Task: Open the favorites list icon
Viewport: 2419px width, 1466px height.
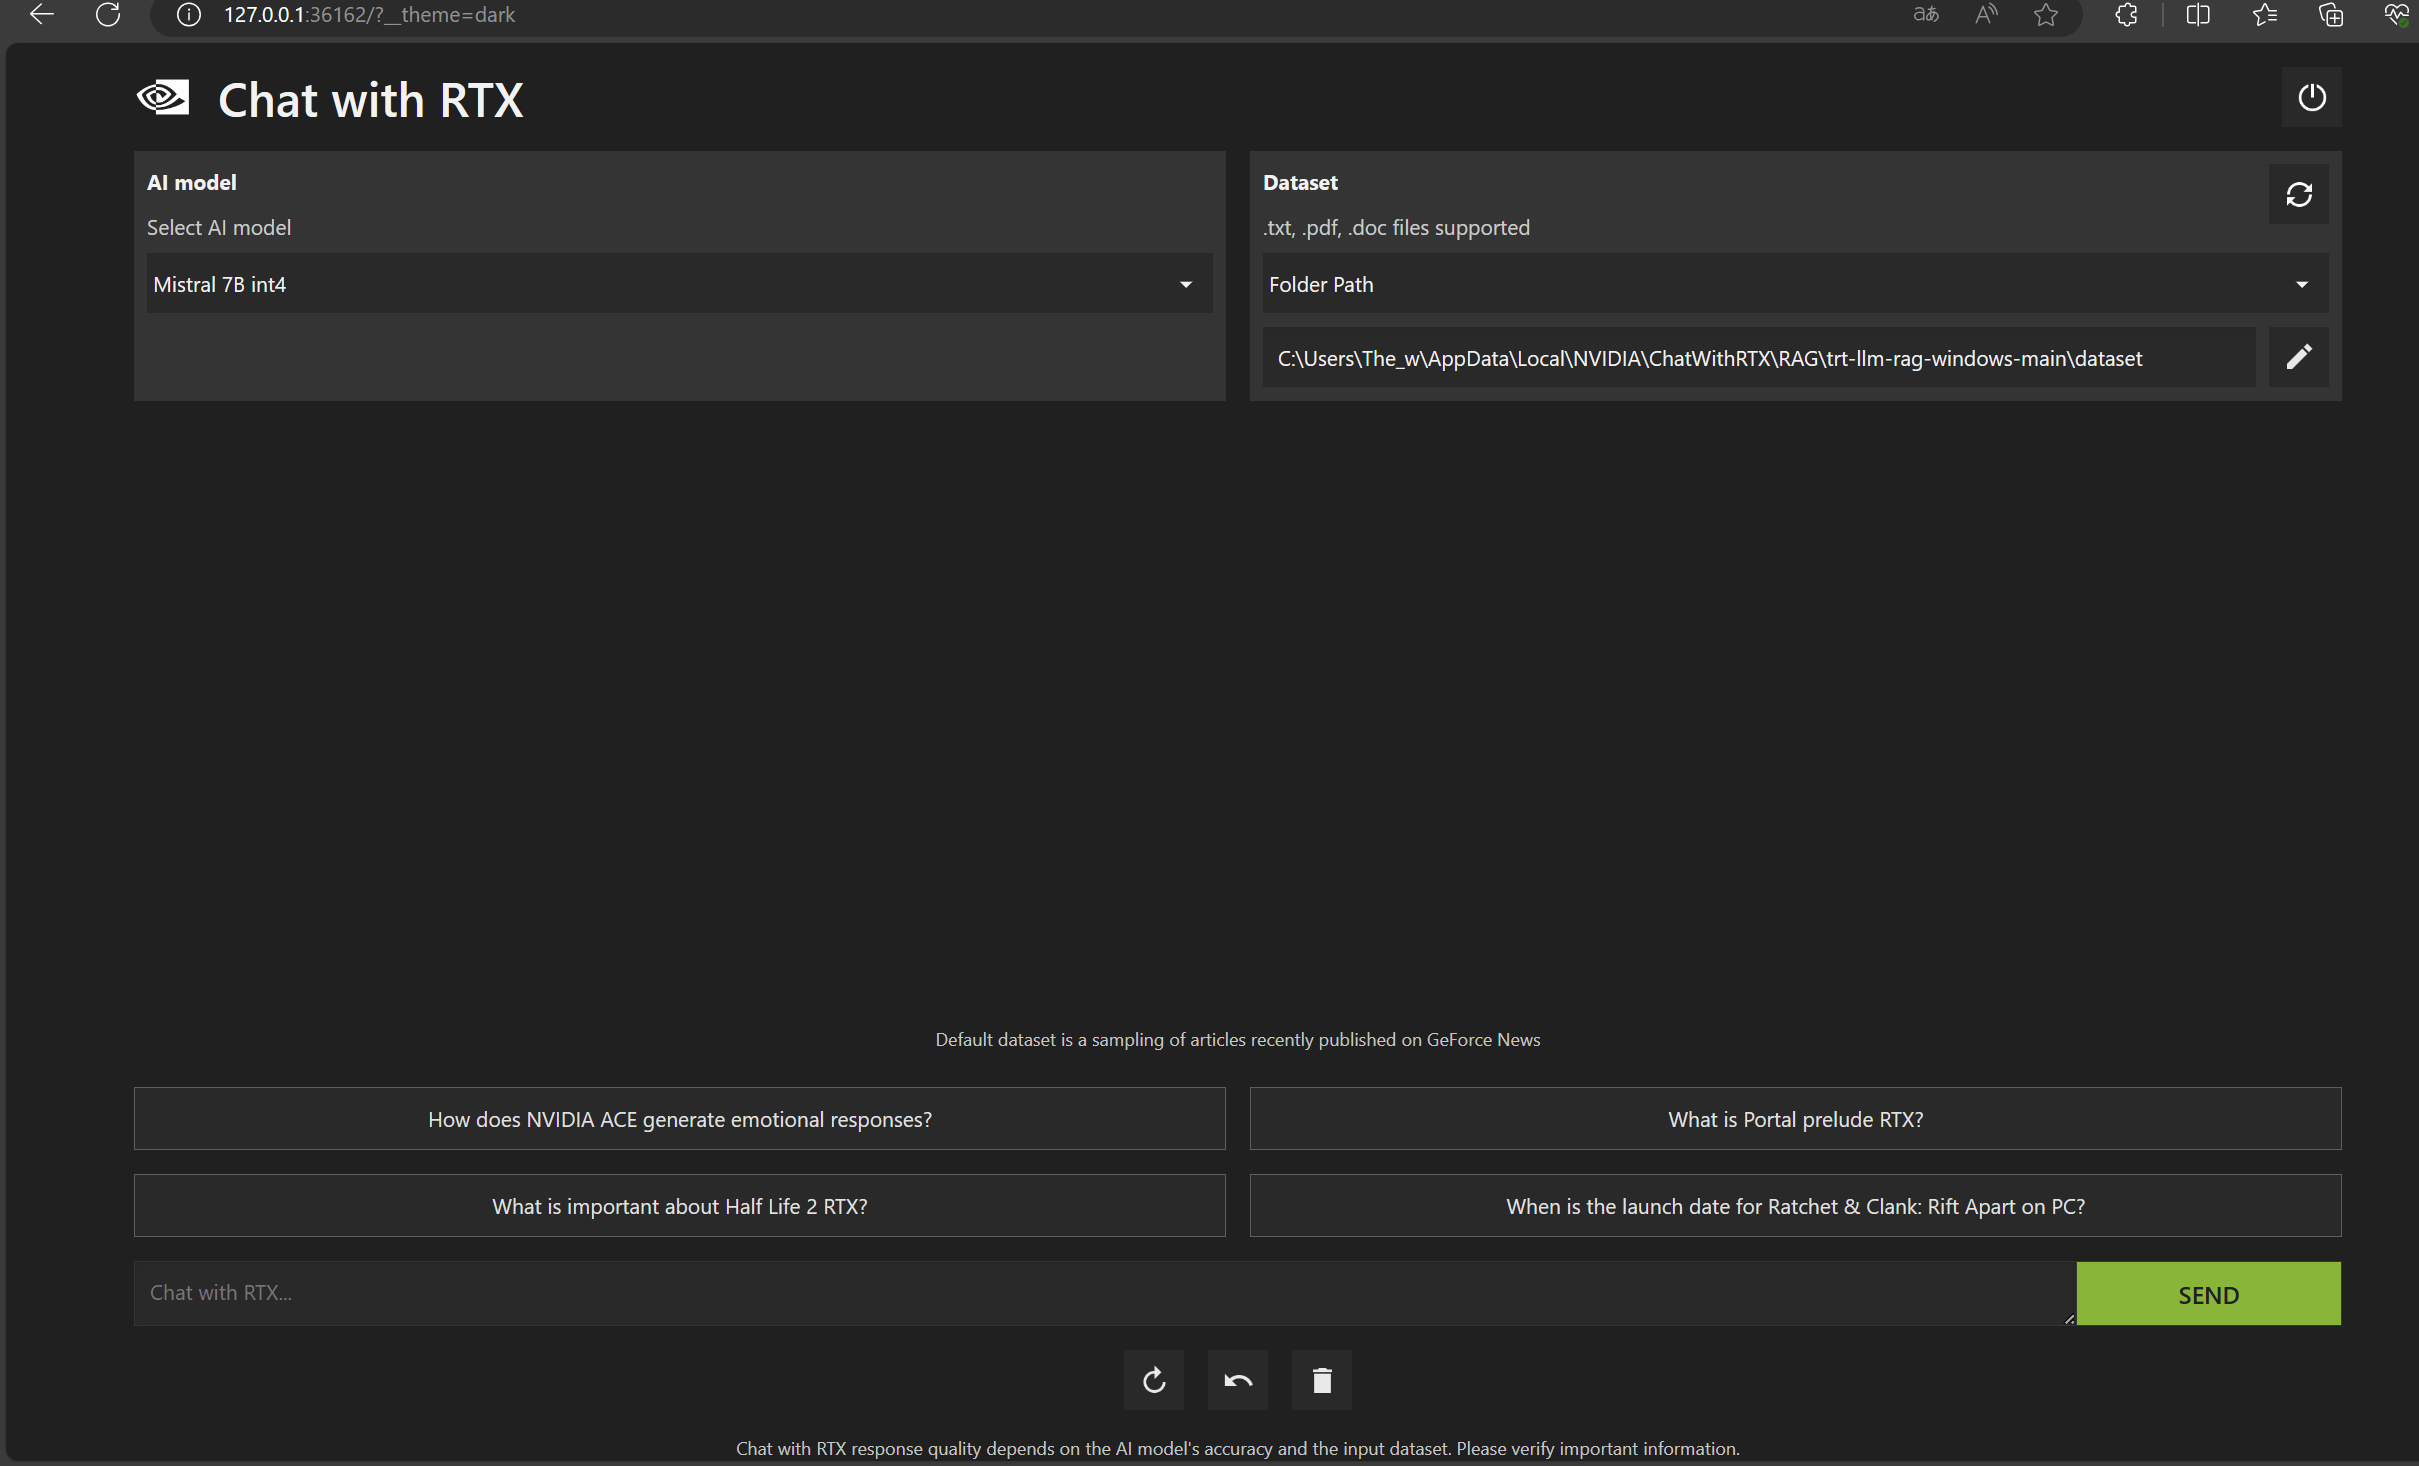Action: point(2265,14)
